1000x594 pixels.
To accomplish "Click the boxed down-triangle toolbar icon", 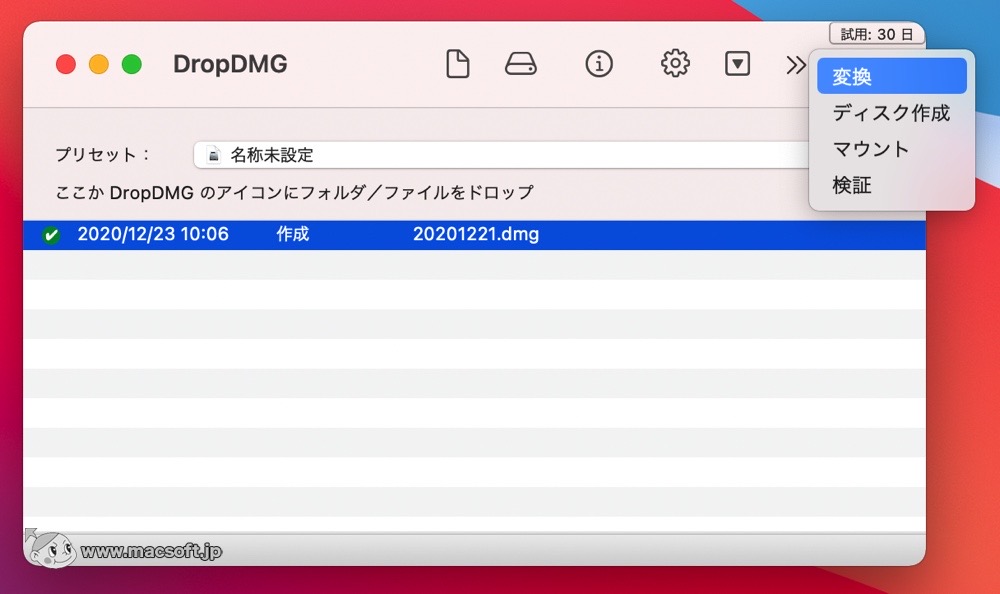I will pos(737,64).
